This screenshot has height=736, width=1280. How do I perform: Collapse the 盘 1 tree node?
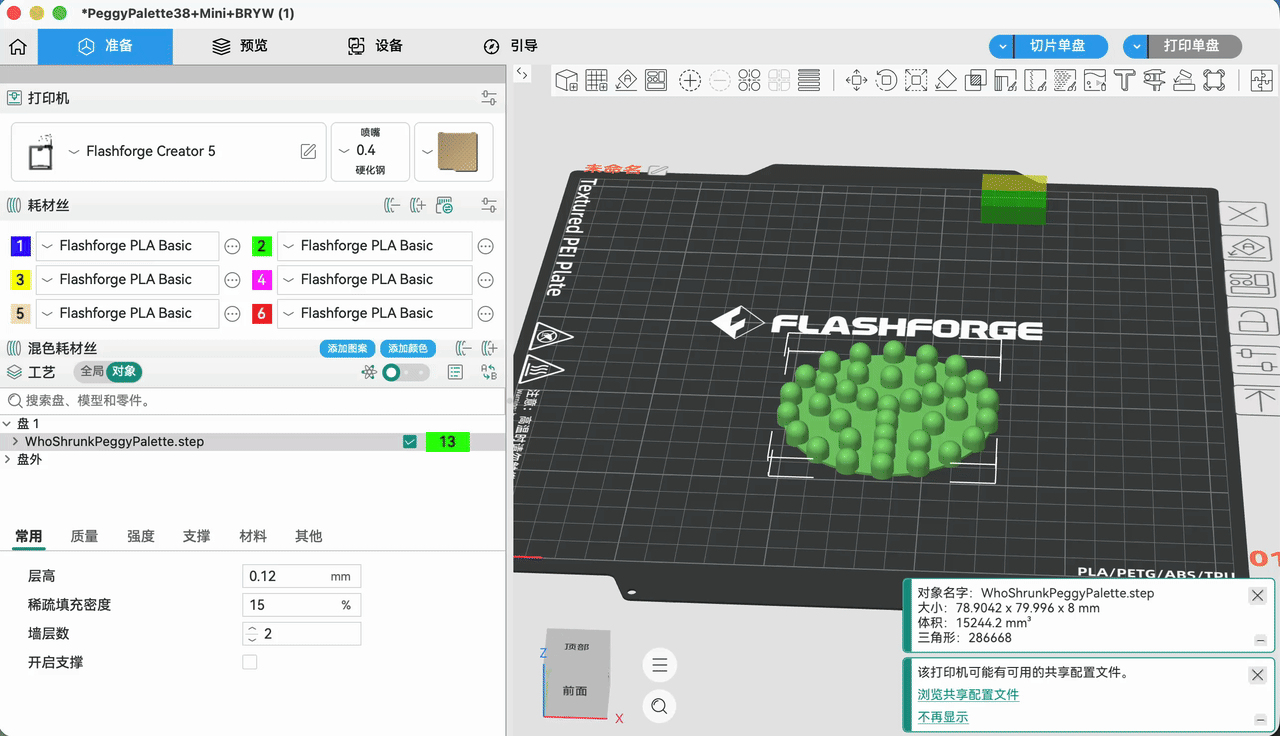8,424
